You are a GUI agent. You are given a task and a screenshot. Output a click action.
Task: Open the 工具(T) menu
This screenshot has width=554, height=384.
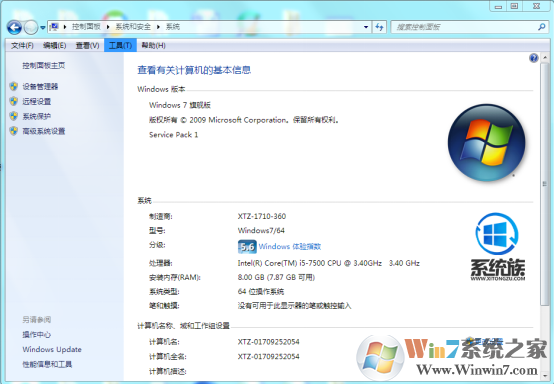(120, 46)
